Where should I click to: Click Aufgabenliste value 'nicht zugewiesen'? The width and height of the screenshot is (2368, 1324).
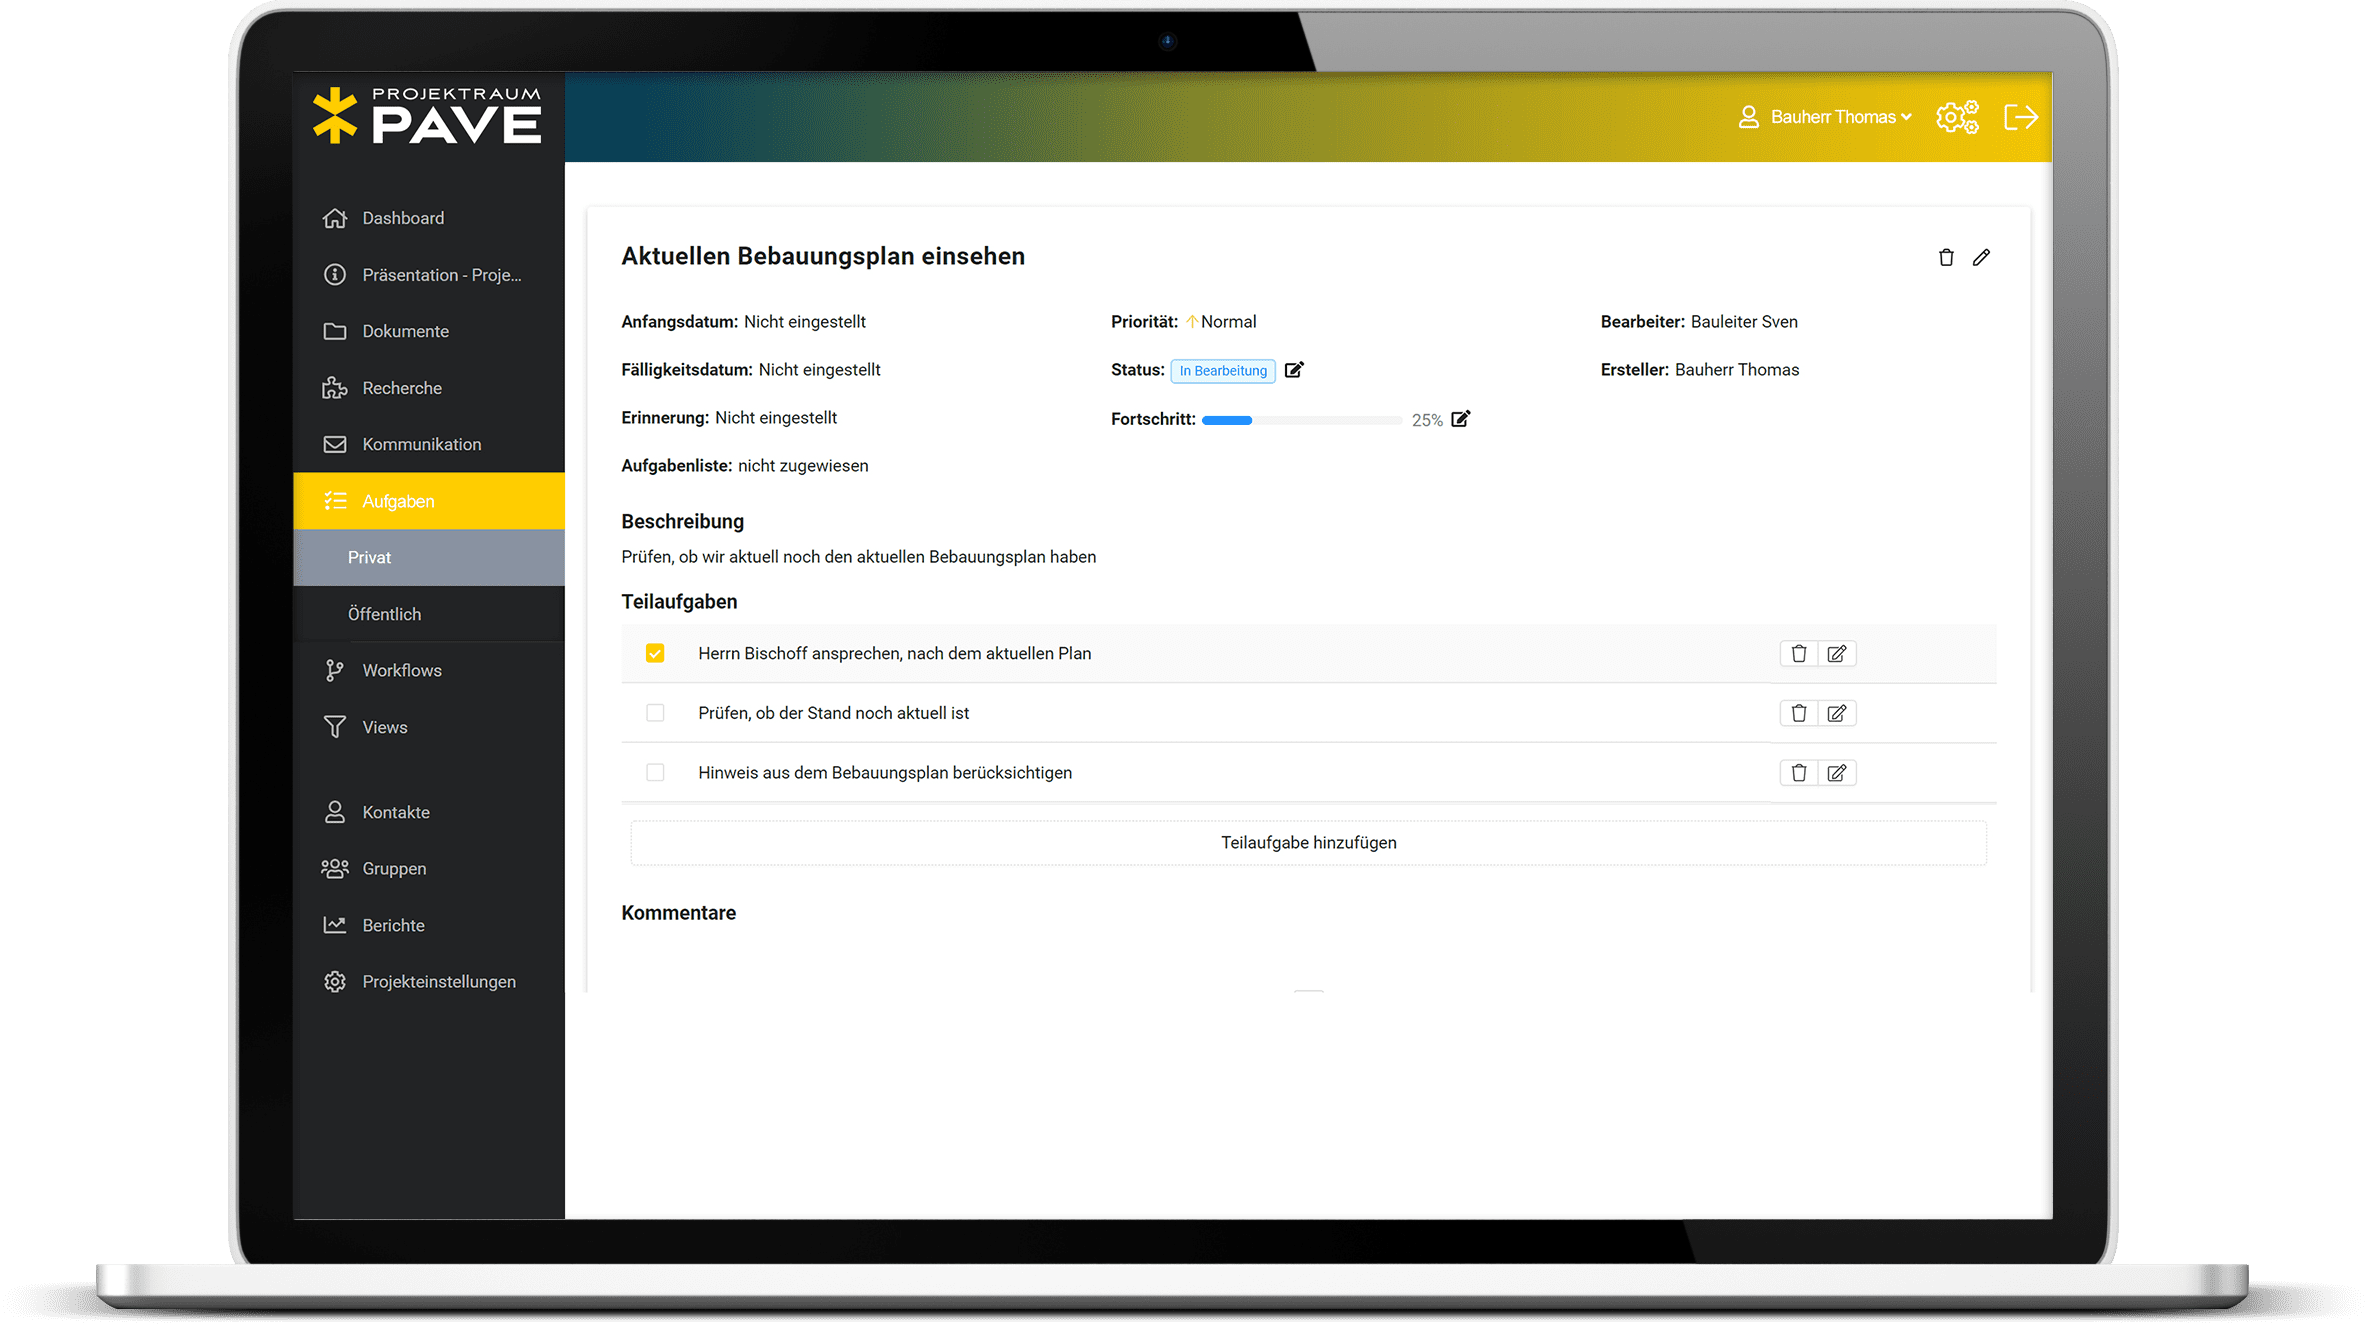click(803, 466)
